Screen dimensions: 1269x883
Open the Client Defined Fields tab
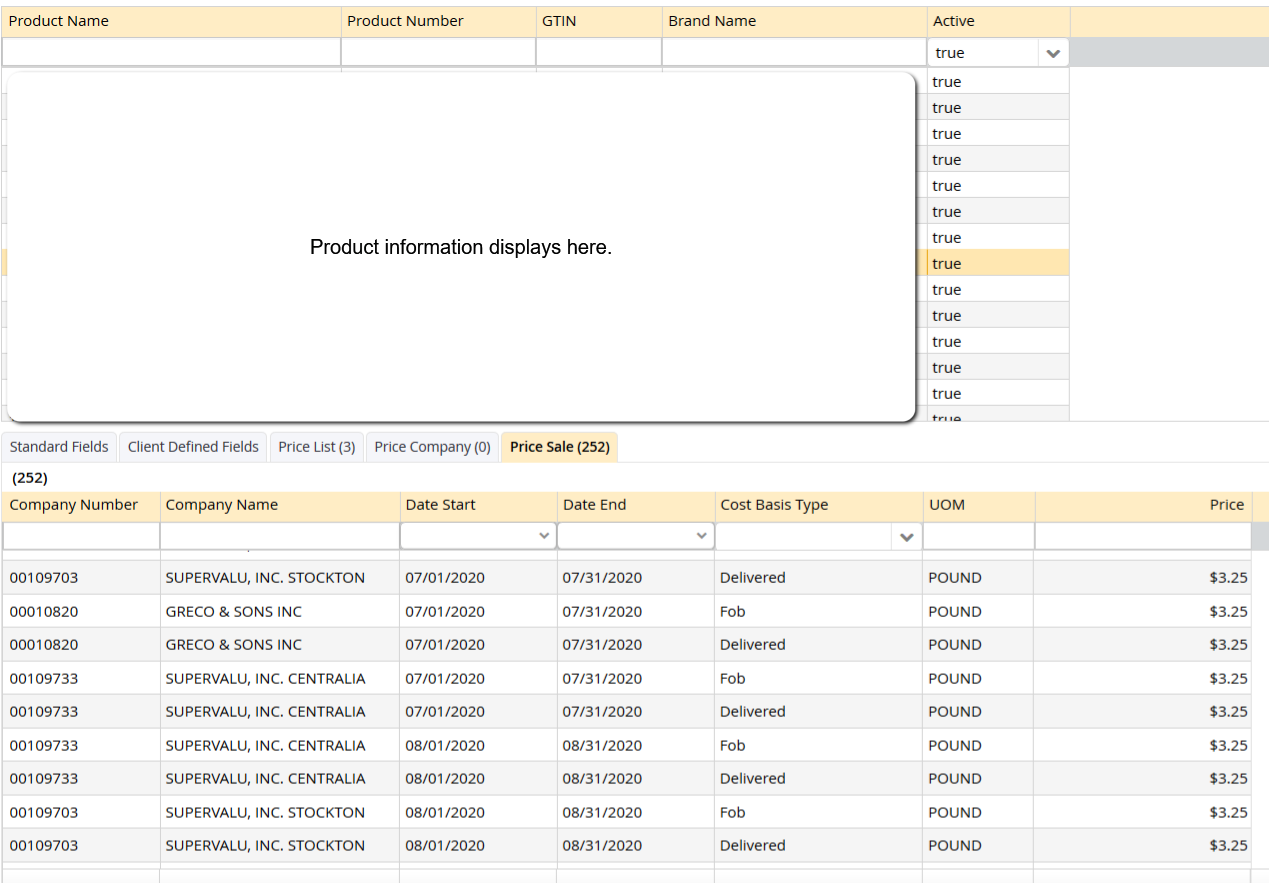point(193,447)
